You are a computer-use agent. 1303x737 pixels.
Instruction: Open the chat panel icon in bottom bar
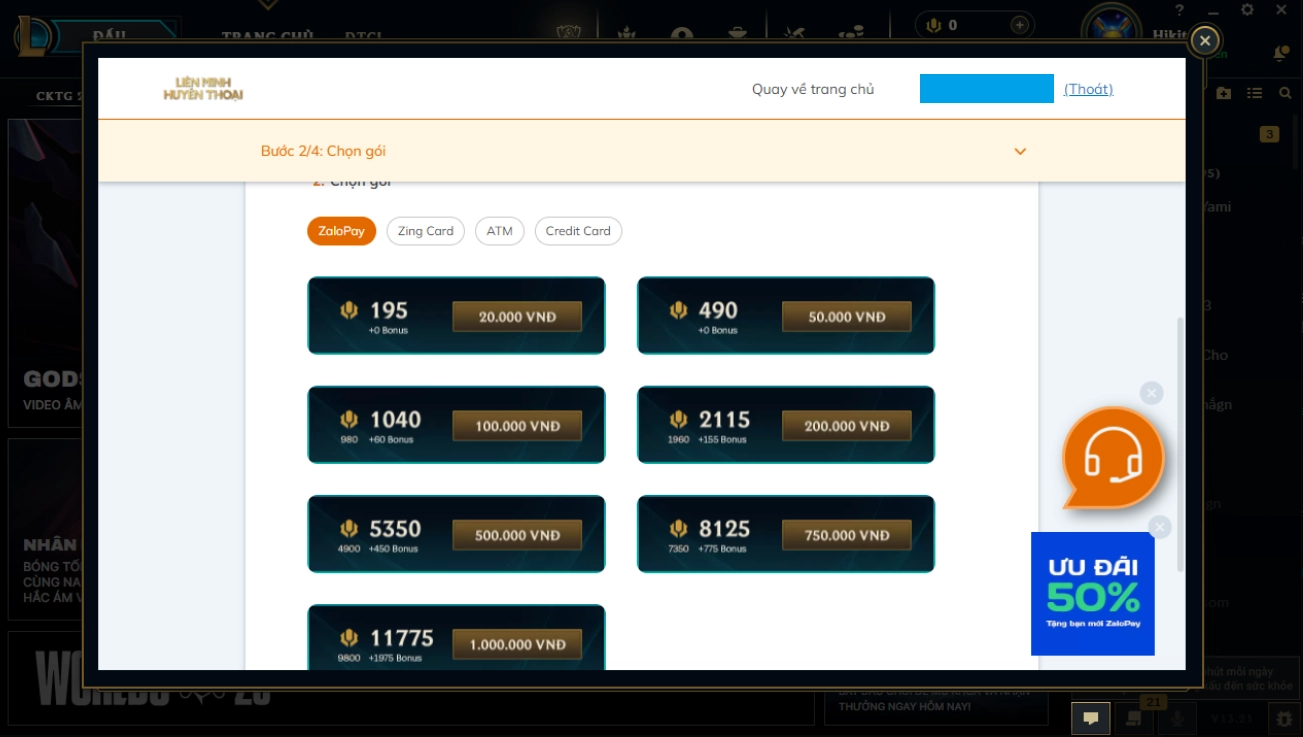click(x=1090, y=717)
